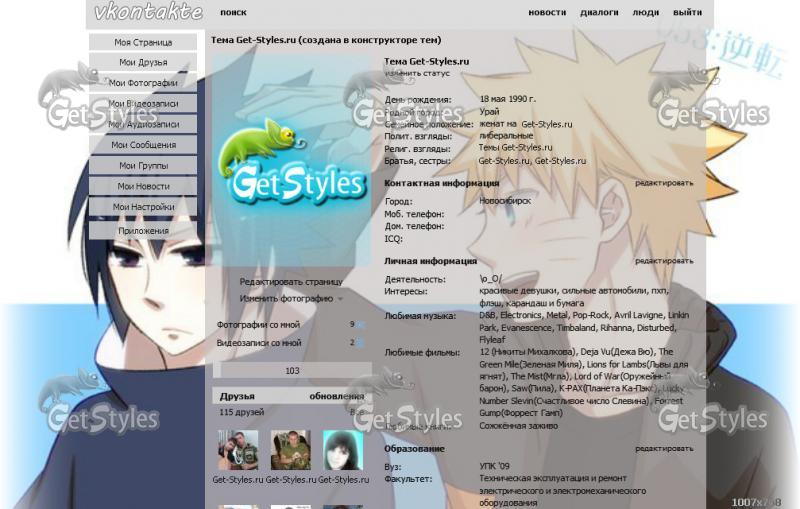Click Get-Styles.ru spouse link
800x509 pixels.
click(x=546, y=124)
